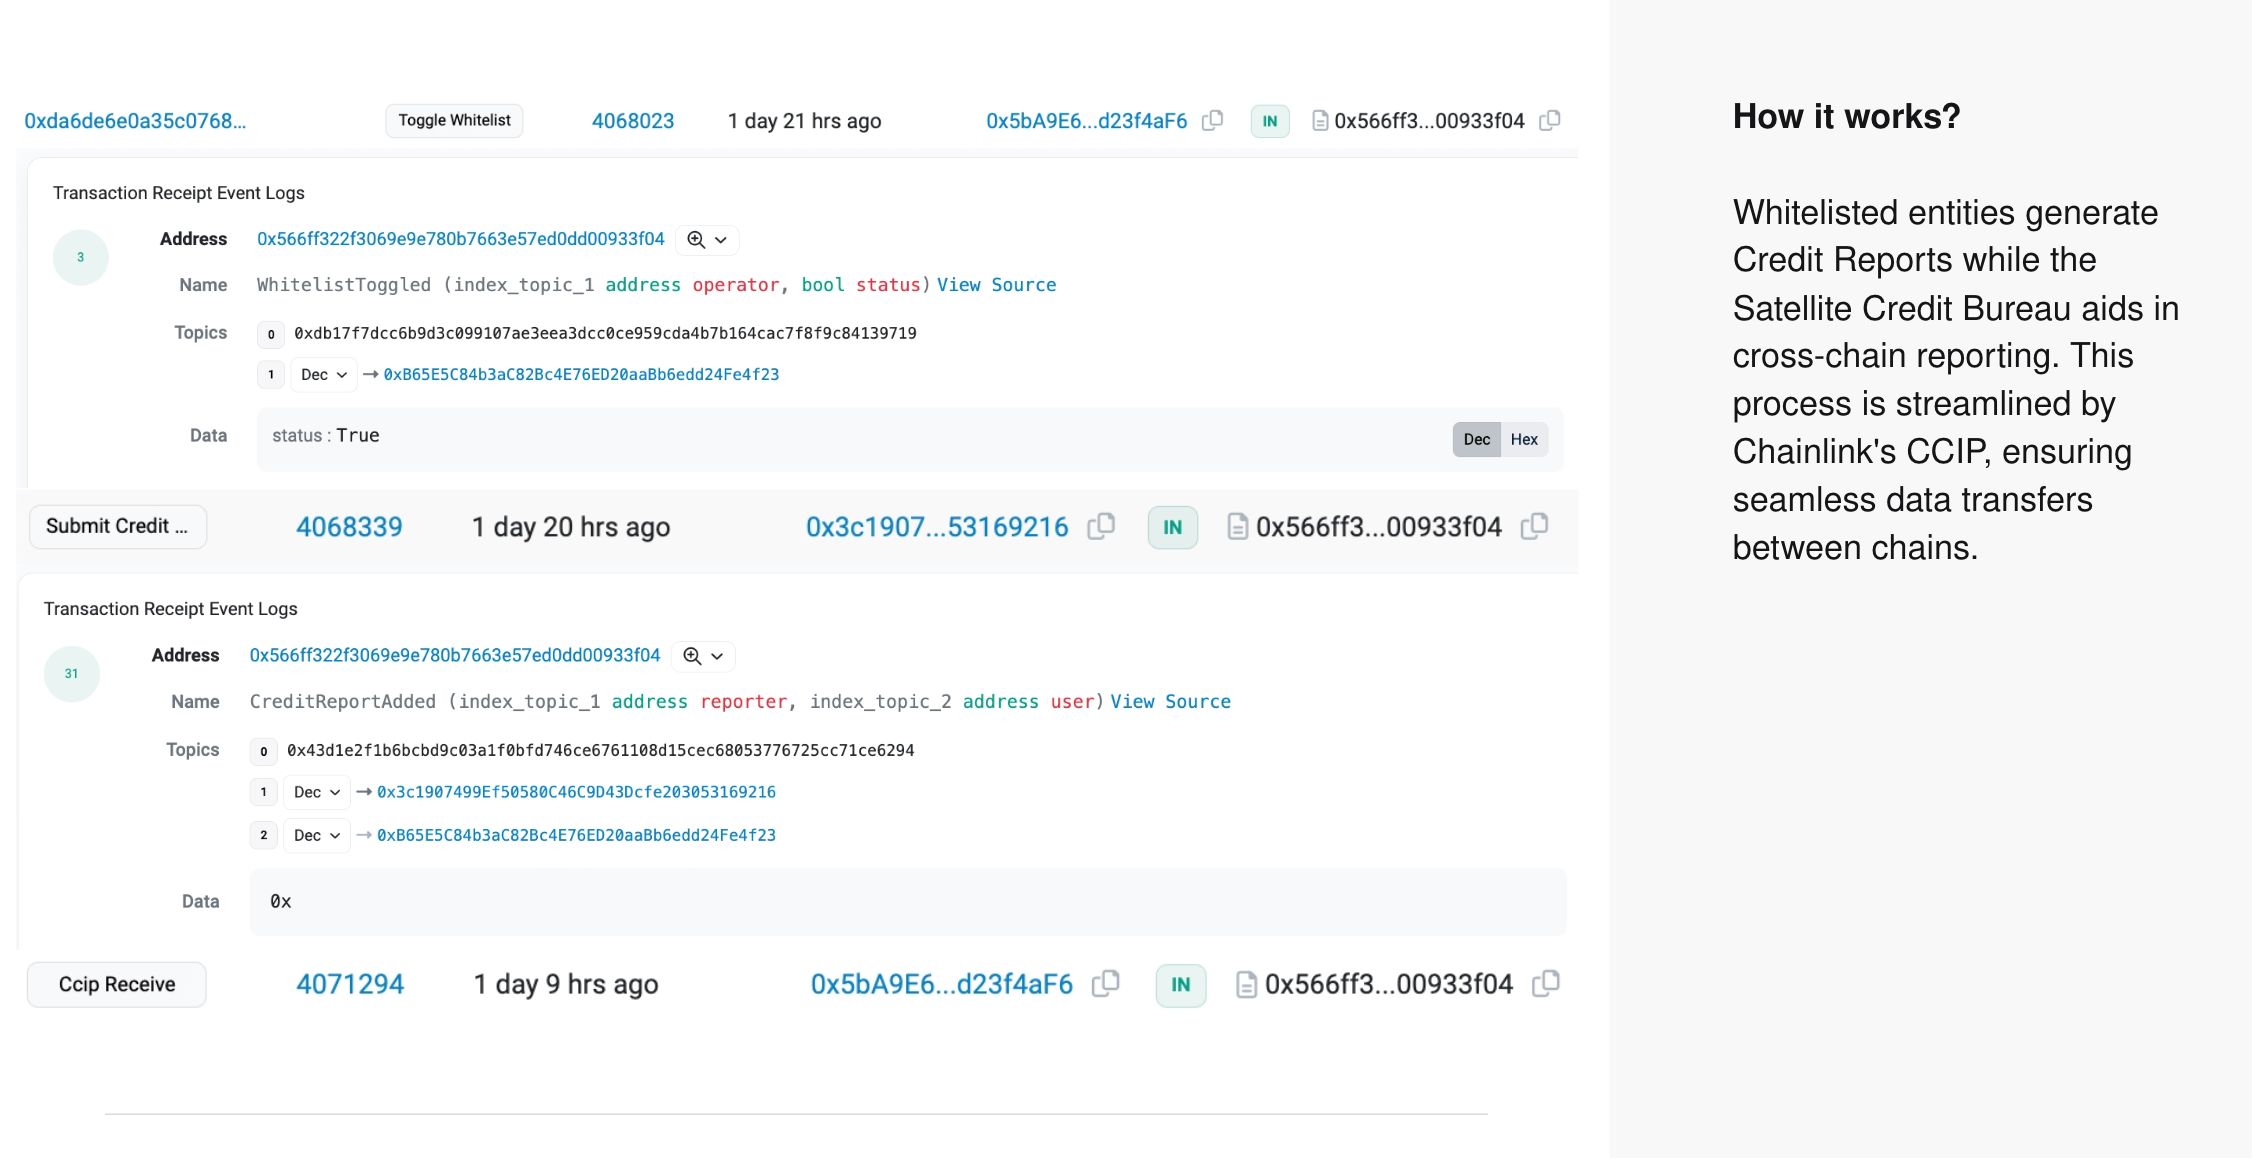View Source of WhitelistToggled event

pyautogui.click(x=996, y=285)
